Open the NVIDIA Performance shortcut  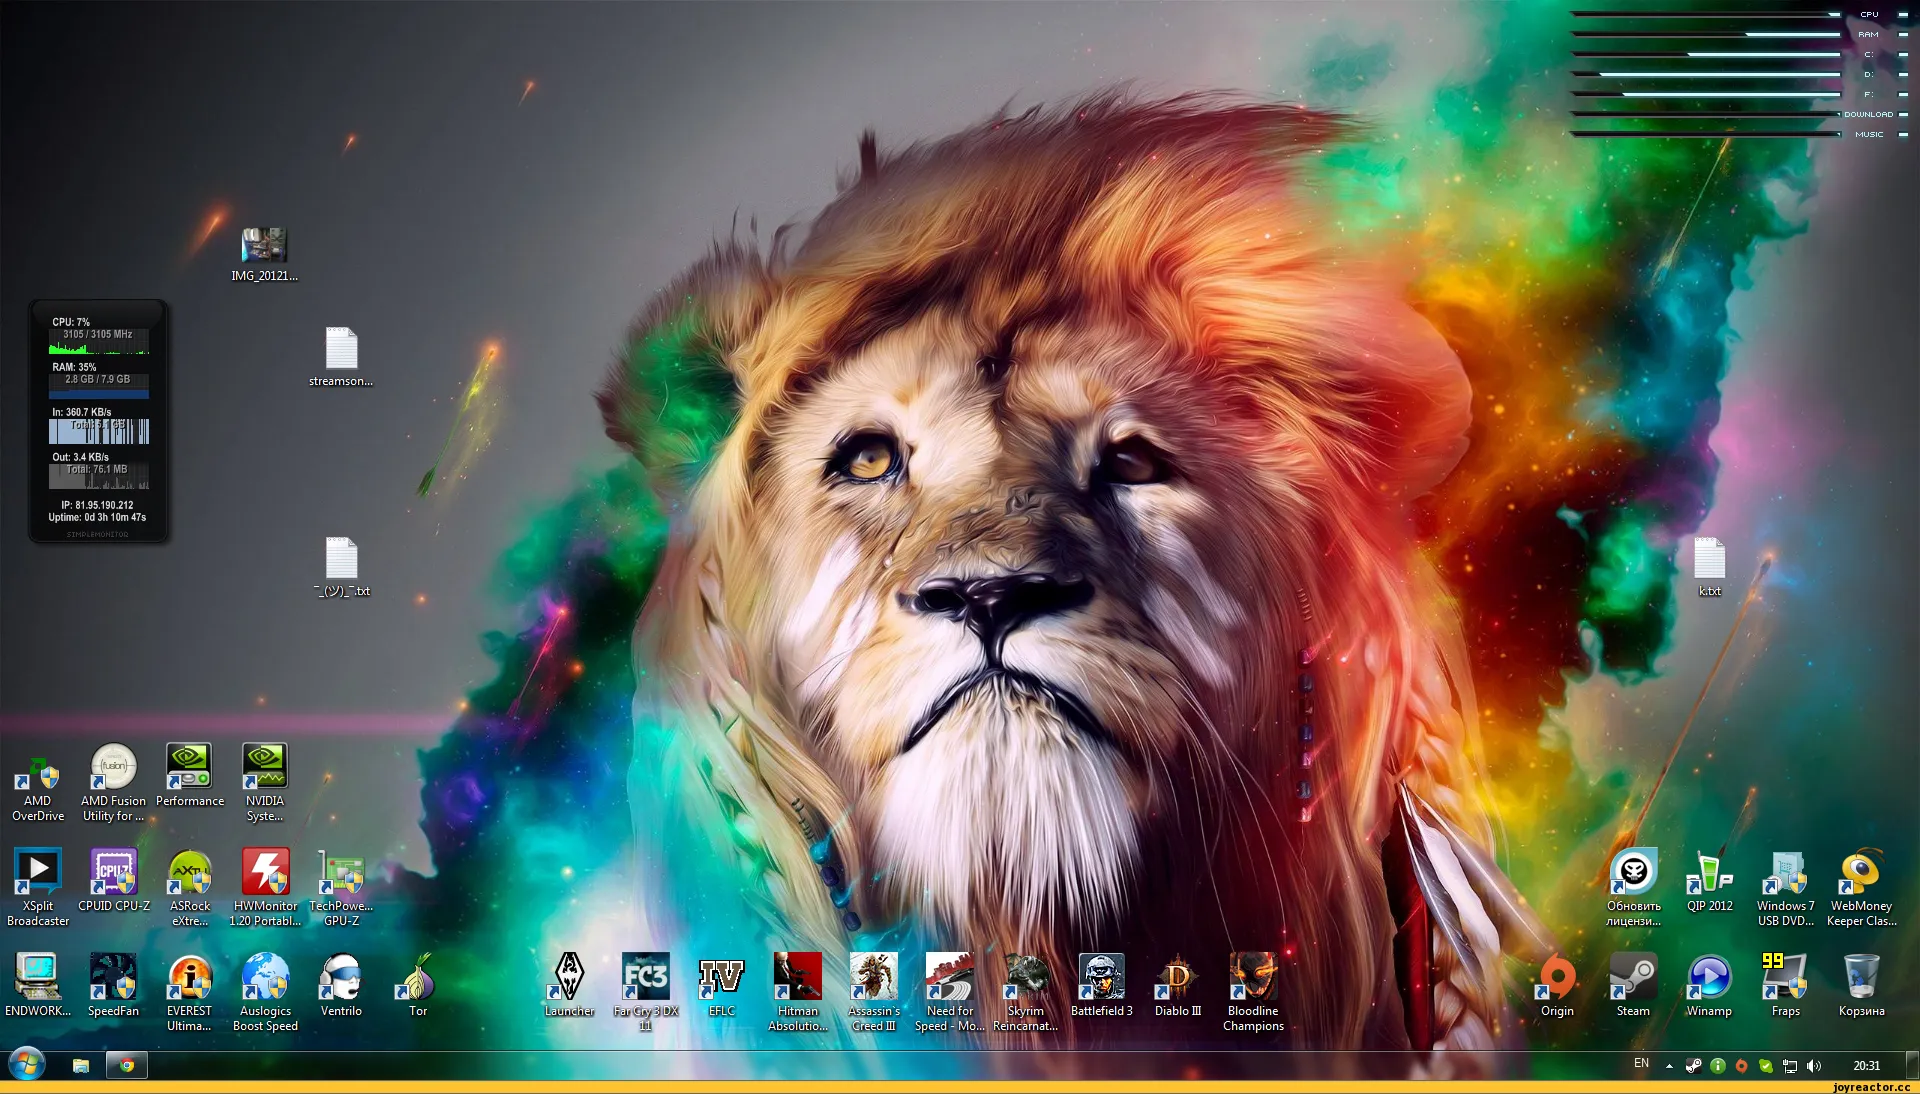pos(189,775)
